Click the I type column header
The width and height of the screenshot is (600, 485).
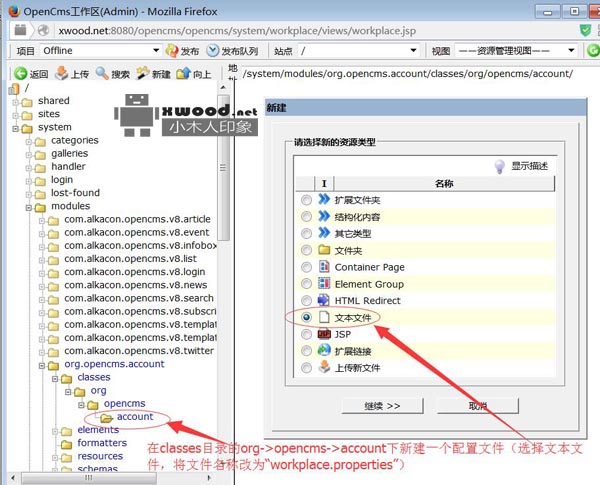tap(324, 184)
